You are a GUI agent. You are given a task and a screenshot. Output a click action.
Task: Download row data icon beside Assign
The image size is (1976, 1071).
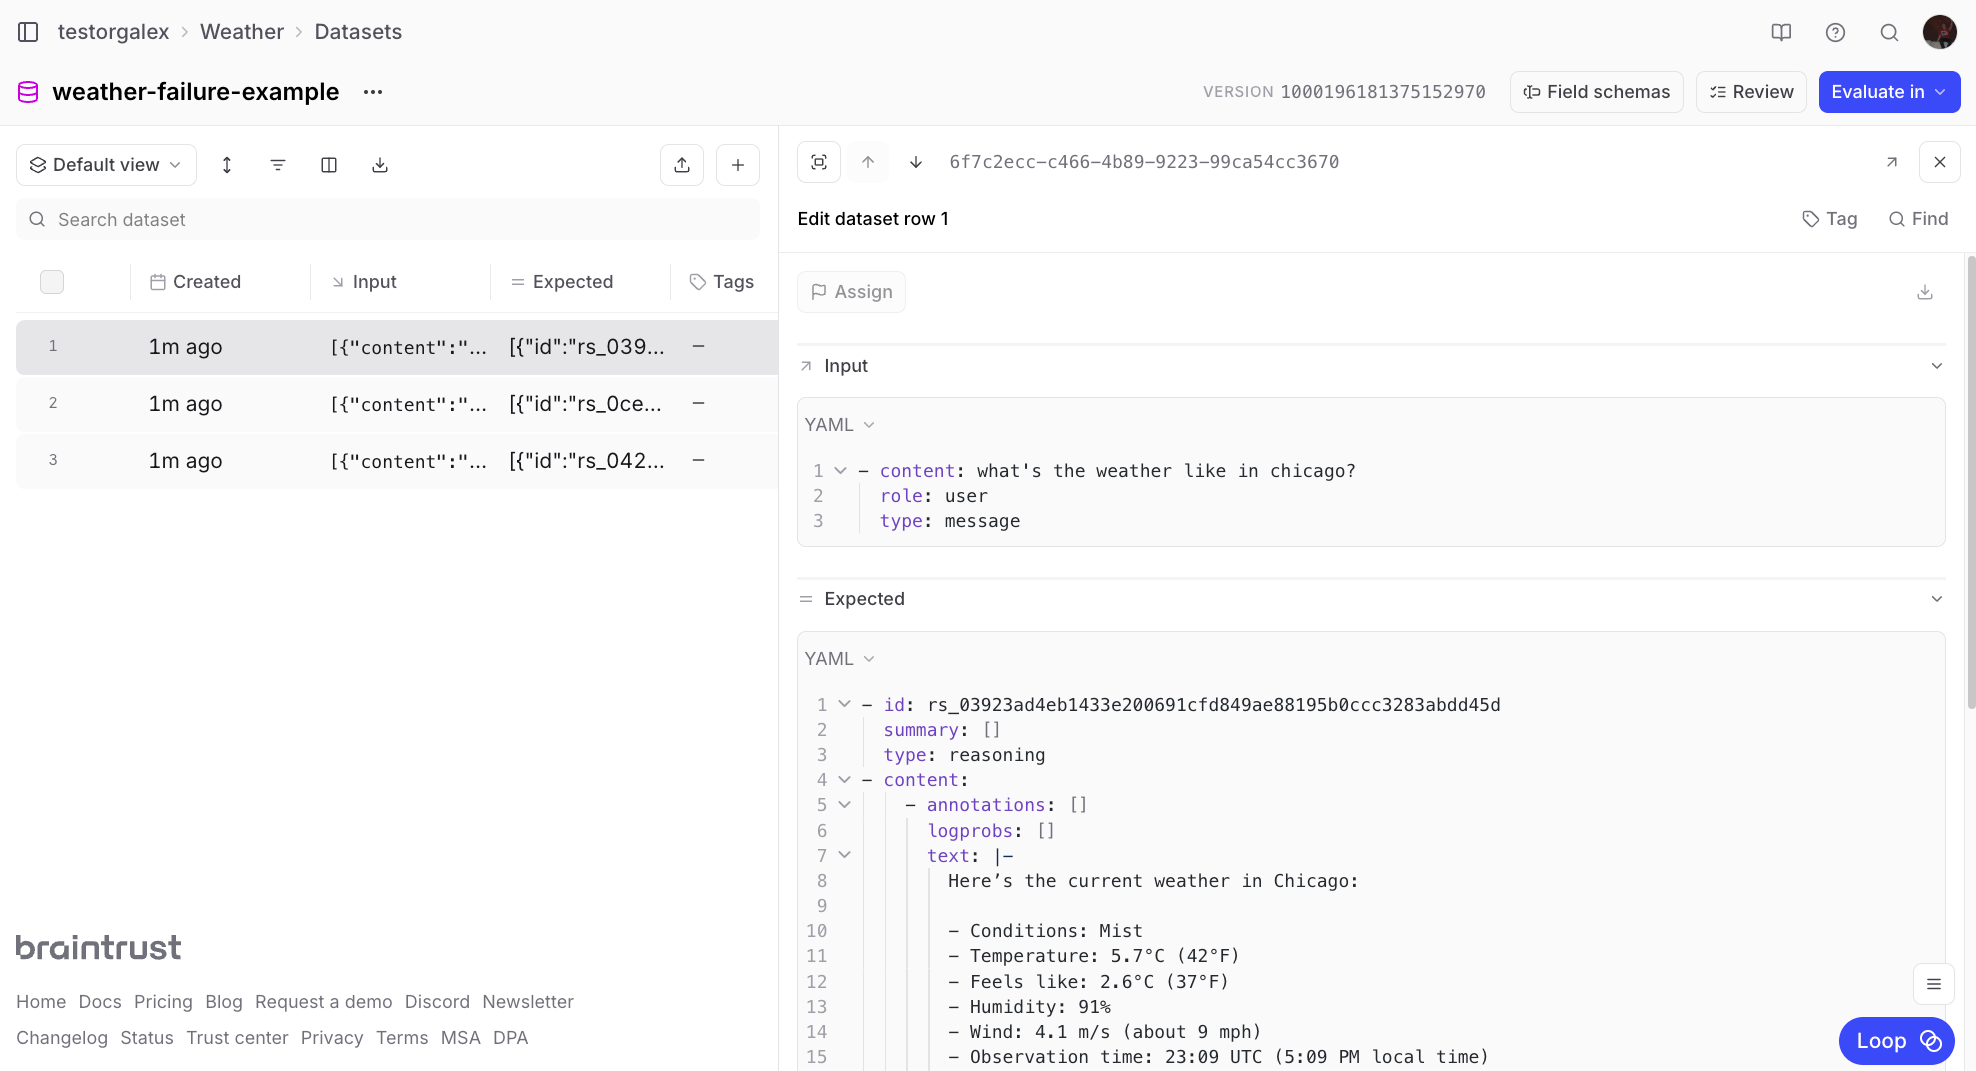point(1925,292)
